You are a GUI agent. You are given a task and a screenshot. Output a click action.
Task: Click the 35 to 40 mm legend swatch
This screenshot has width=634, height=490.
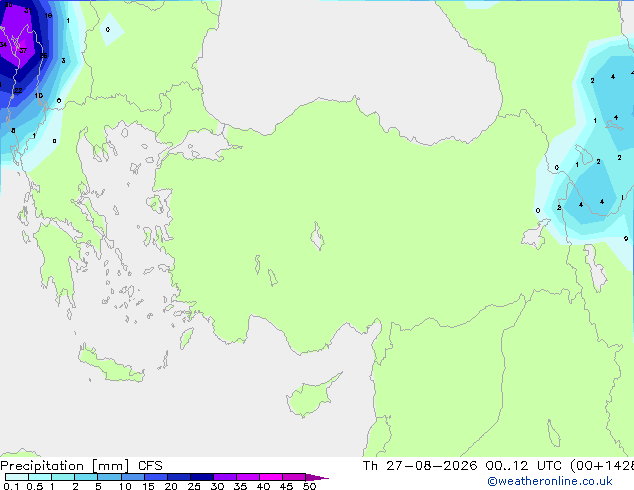tap(248, 477)
